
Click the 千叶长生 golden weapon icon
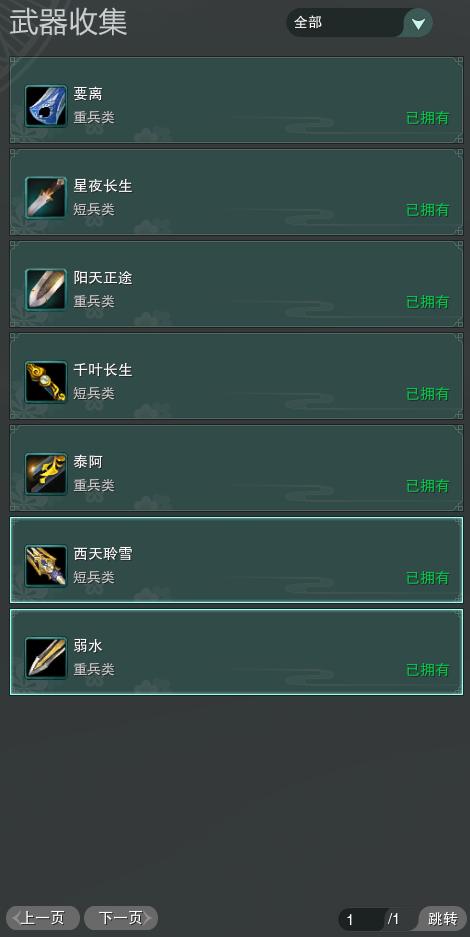click(x=46, y=382)
